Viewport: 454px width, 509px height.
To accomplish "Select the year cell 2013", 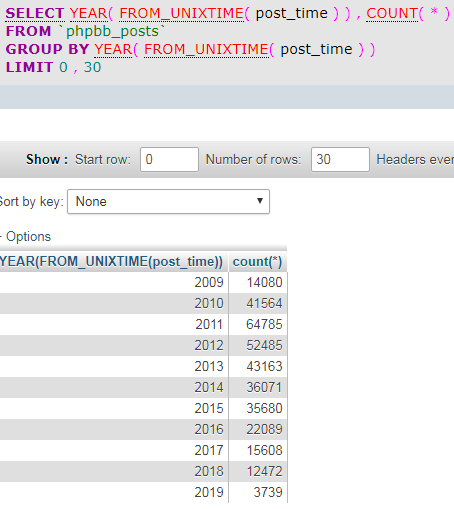I will (x=209, y=366).
